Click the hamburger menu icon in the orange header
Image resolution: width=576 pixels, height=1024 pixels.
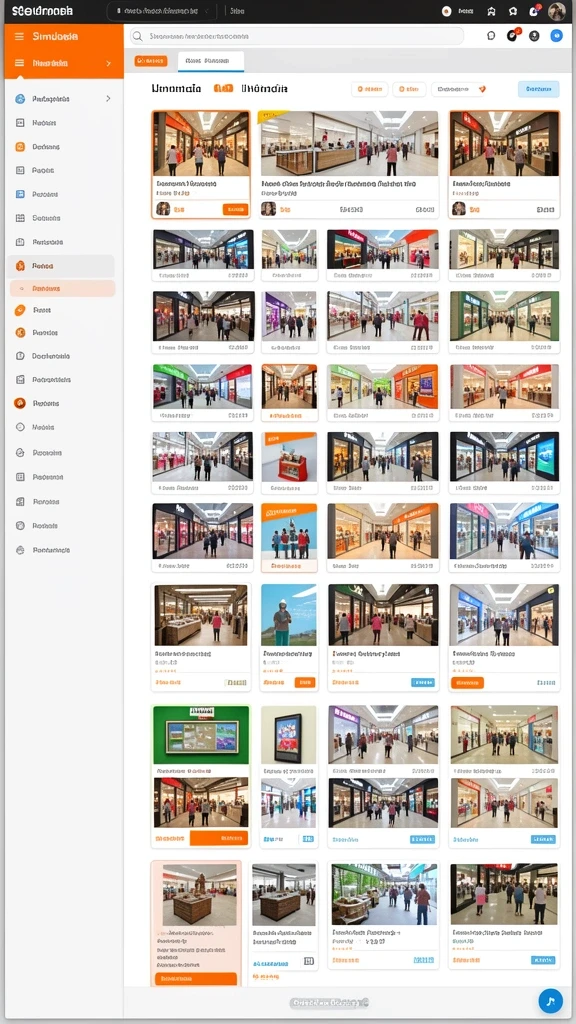pos(19,37)
